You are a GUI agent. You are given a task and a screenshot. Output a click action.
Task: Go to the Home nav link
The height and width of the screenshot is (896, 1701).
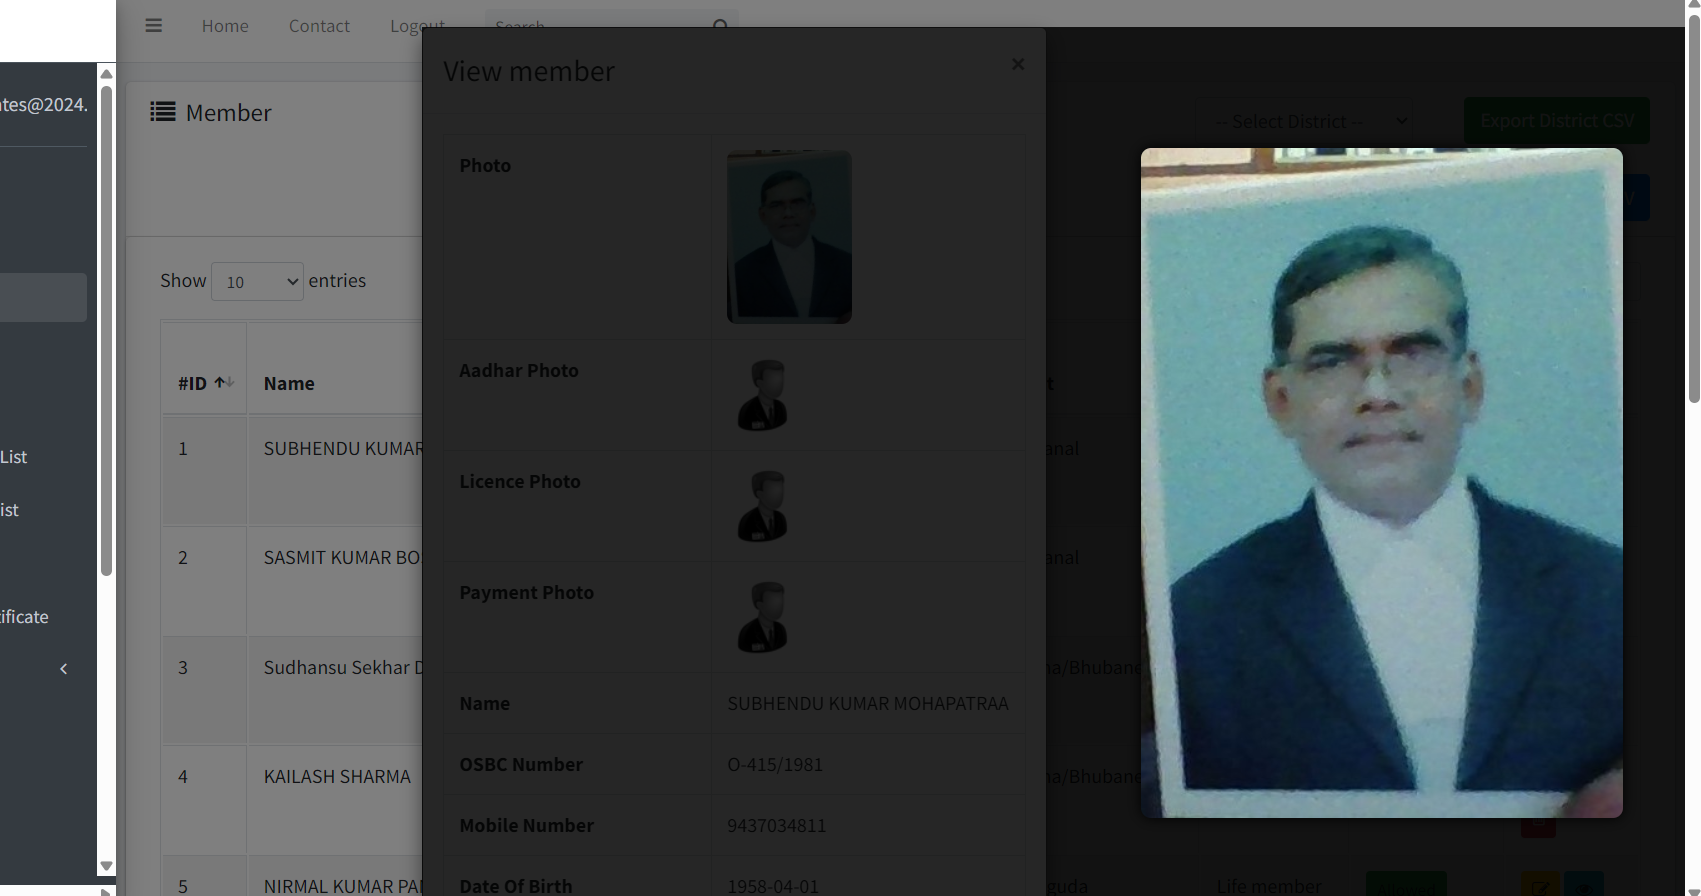pyautogui.click(x=225, y=26)
